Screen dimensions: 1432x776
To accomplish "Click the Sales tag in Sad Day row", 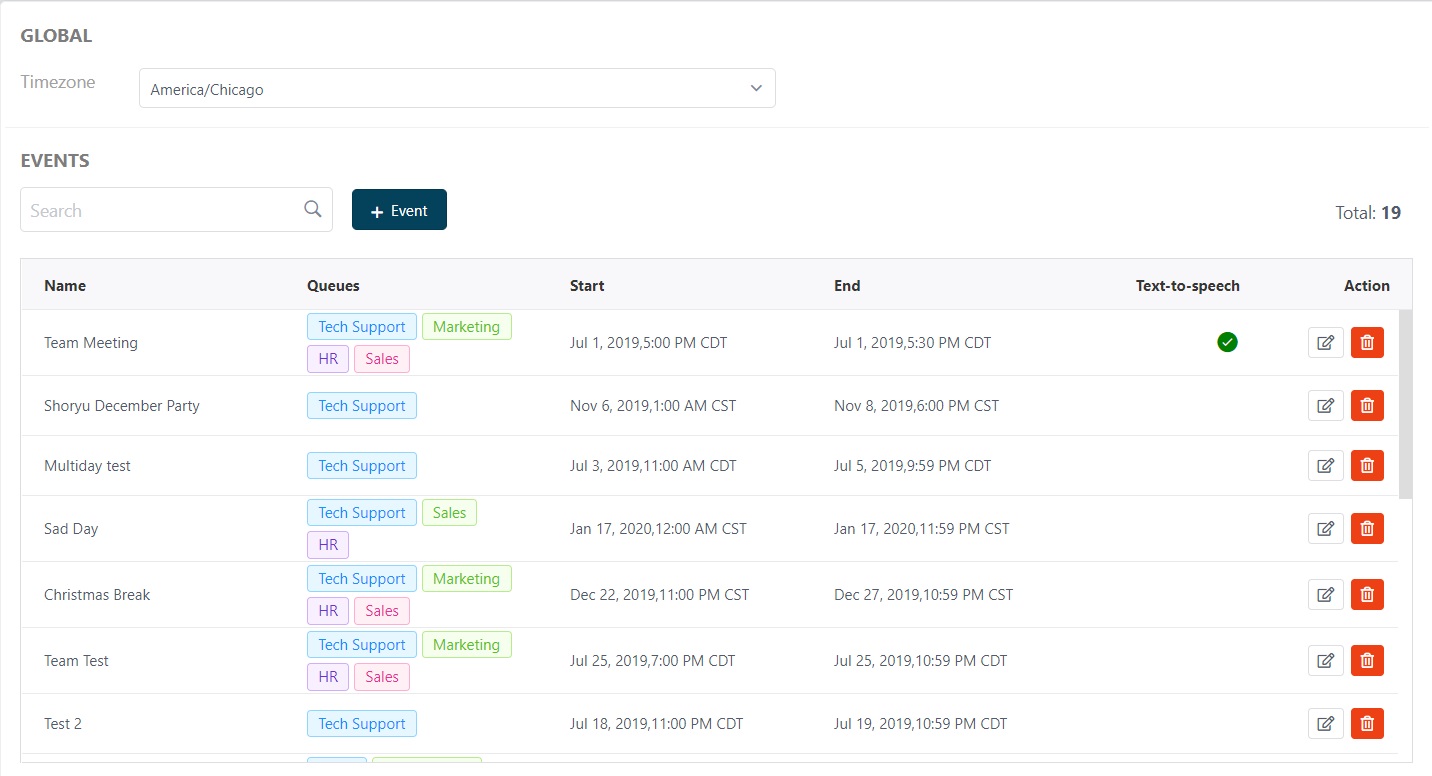I will [449, 513].
